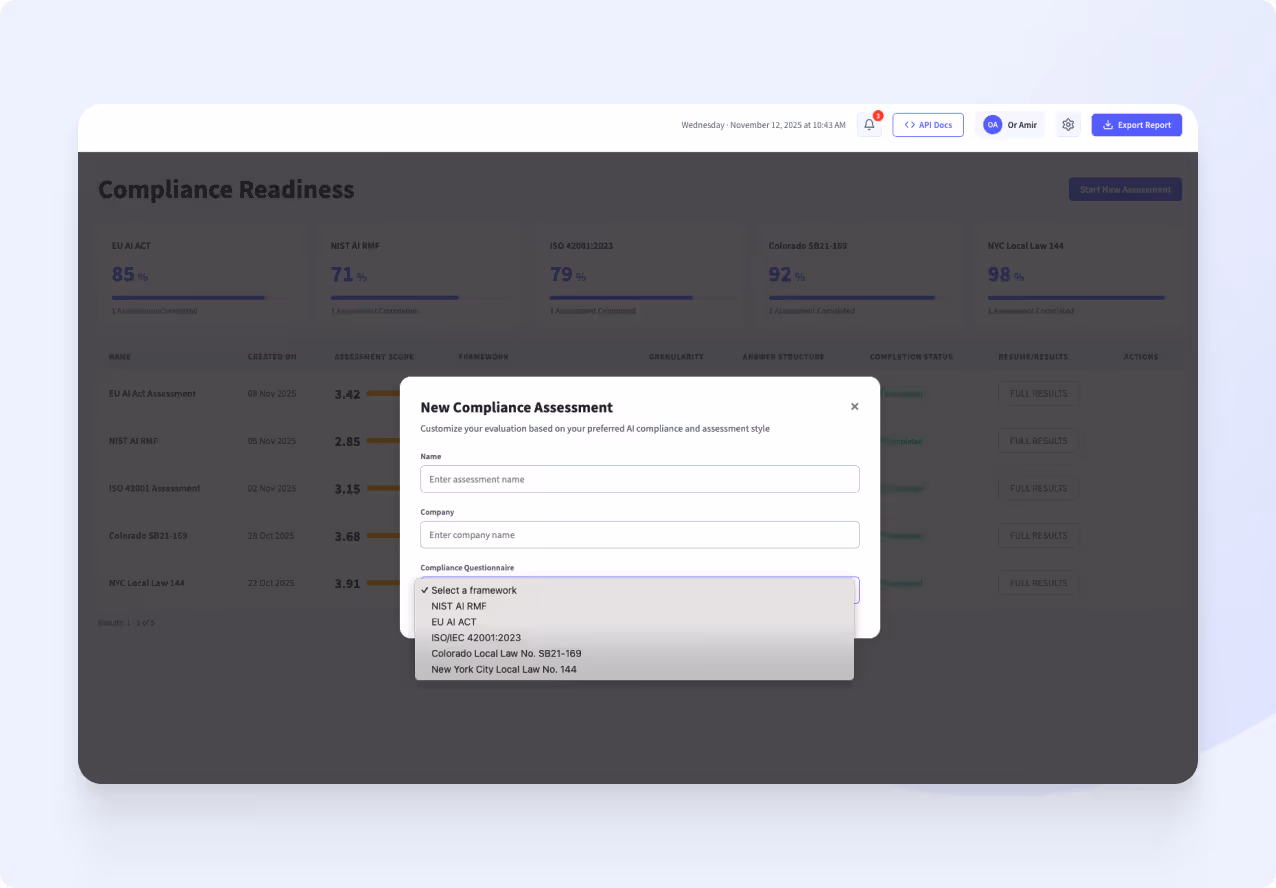Click the Colorado SB21-169 92% summary card

click(858, 277)
